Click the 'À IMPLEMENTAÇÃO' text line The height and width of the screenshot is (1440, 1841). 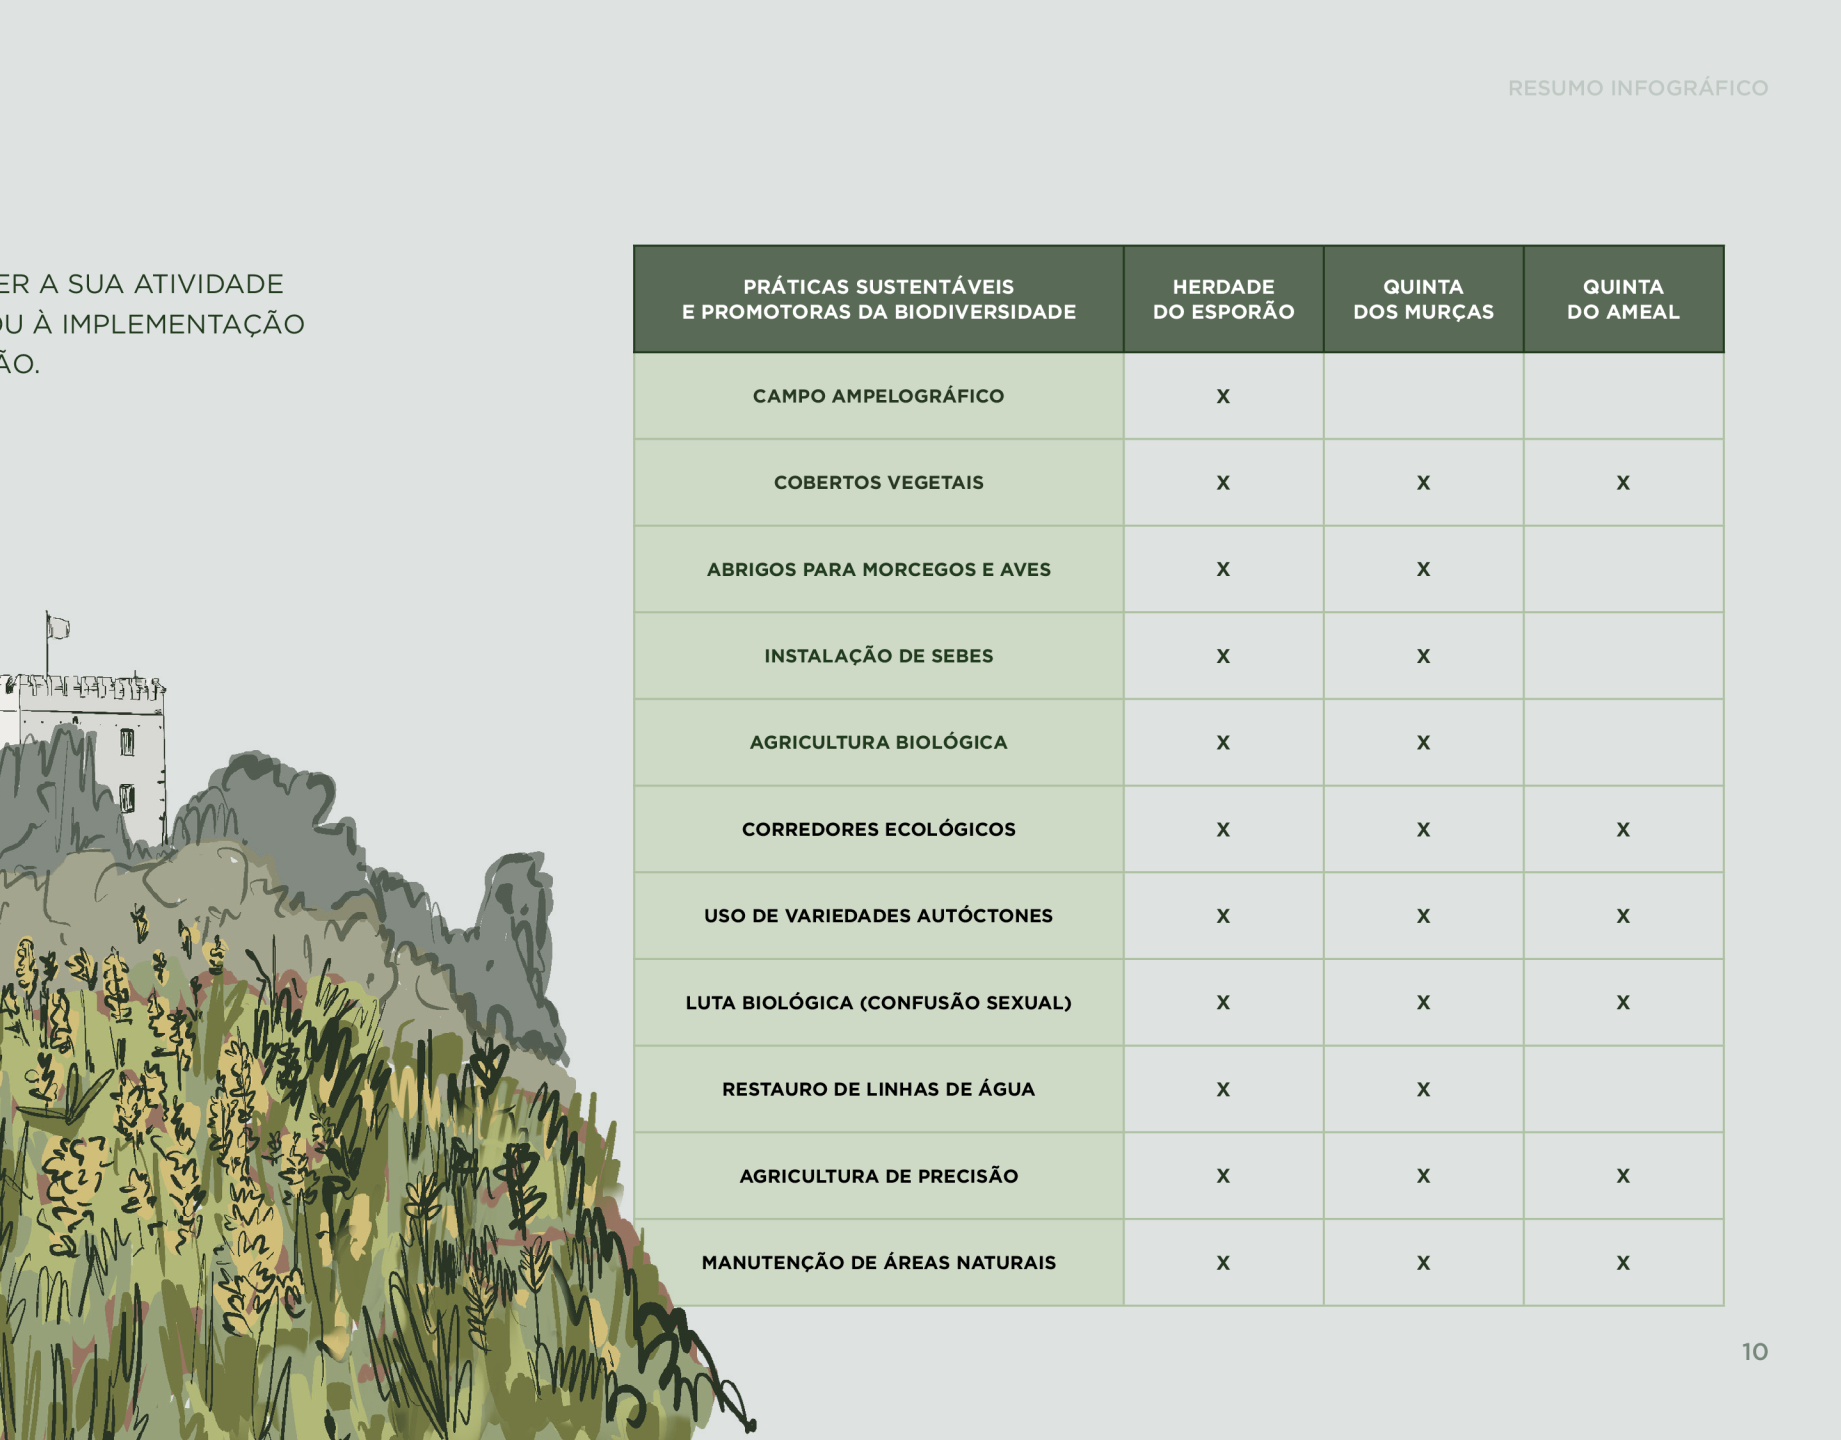[169, 324]
